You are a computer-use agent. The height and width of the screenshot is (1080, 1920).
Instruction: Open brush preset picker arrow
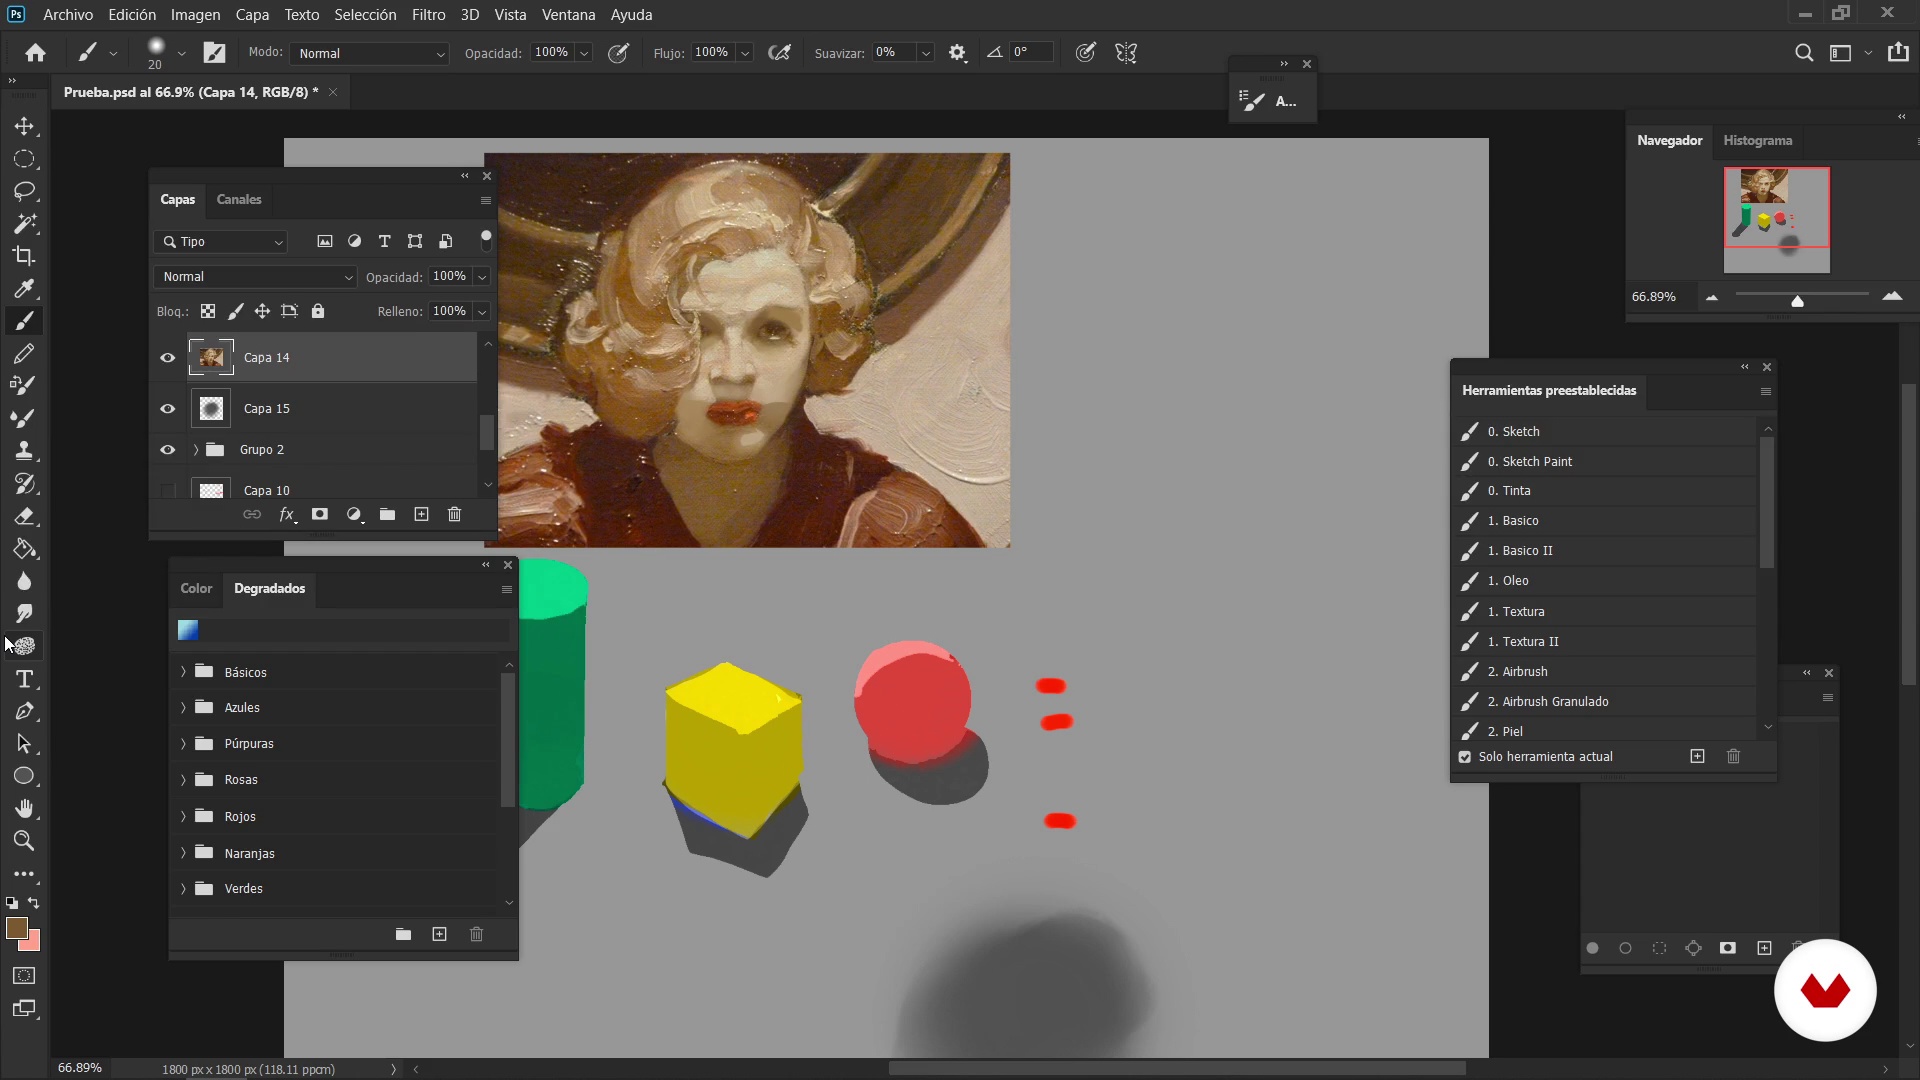[x=181, y=53]
